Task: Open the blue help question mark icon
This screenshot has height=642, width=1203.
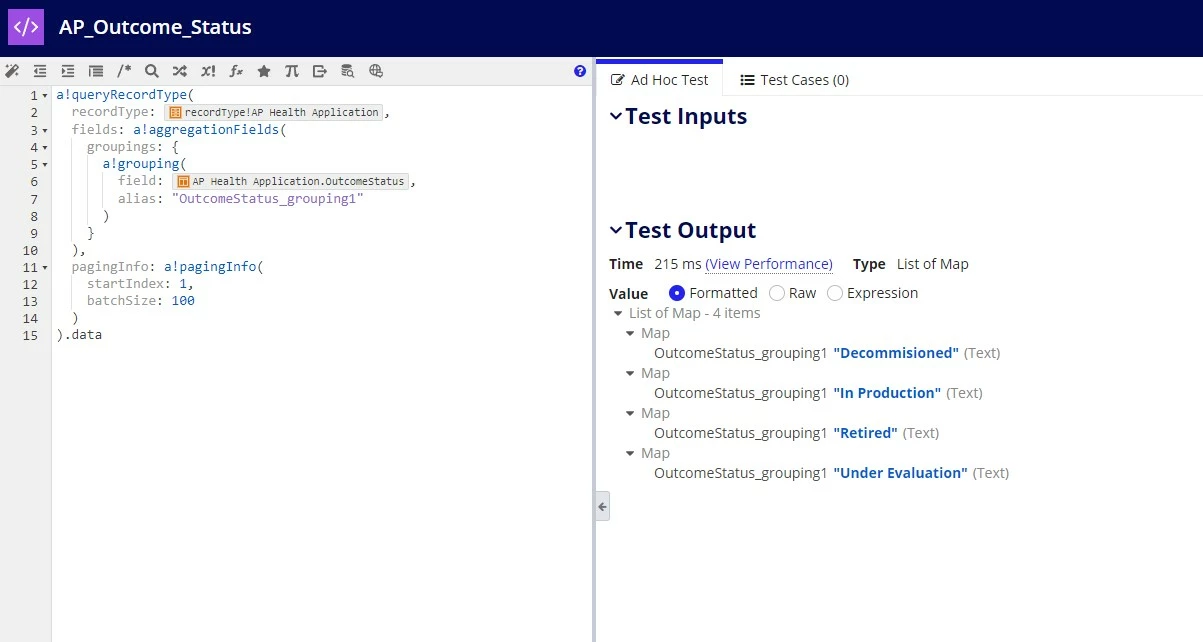Action: pos(580,71)
